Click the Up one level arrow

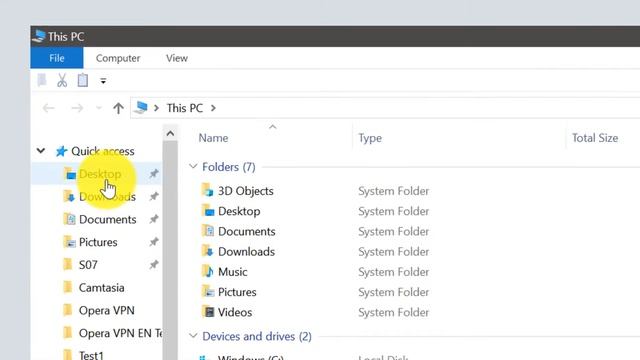[118, 108]
